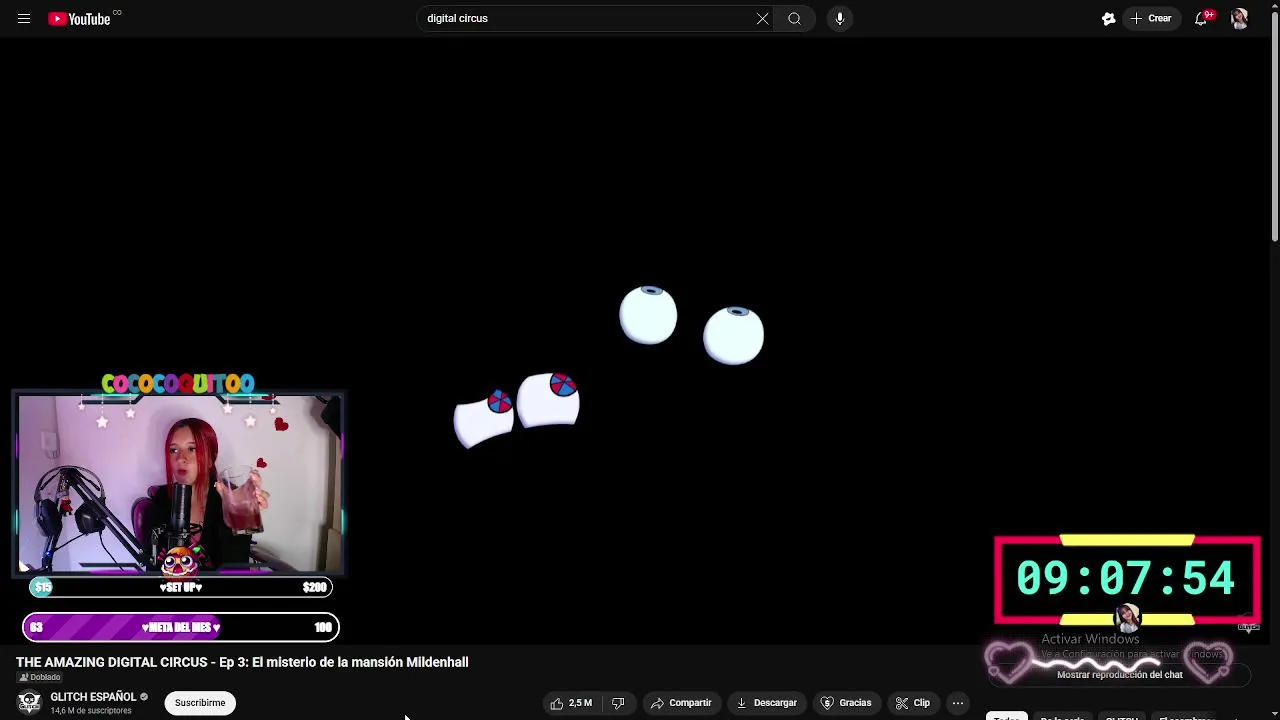Screen dimensions: 1280x720
Task: Like the video (2,5 M thumbs up)
Action: pyautogui.click(x=571, y=703)
